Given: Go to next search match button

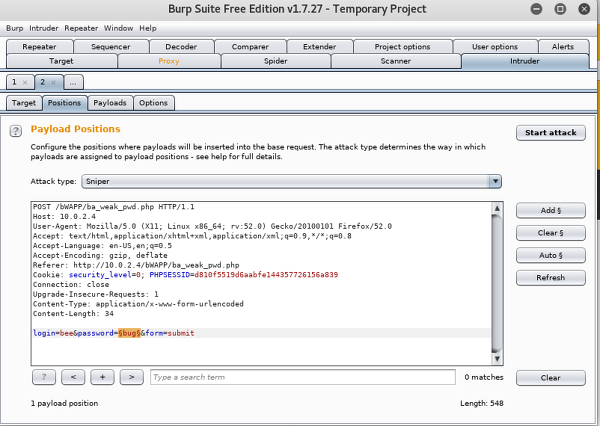Looking at the screenshot, I should [132, 377].
